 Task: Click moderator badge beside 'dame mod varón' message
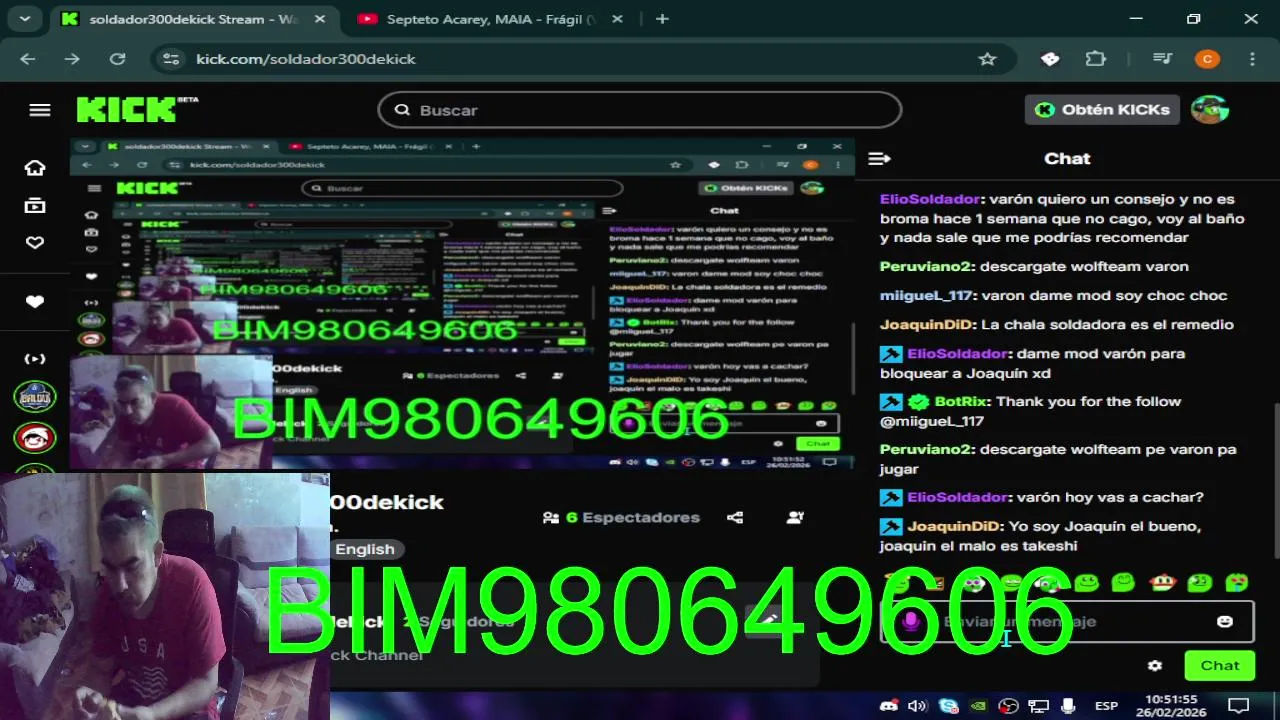(x=891, y=354)
